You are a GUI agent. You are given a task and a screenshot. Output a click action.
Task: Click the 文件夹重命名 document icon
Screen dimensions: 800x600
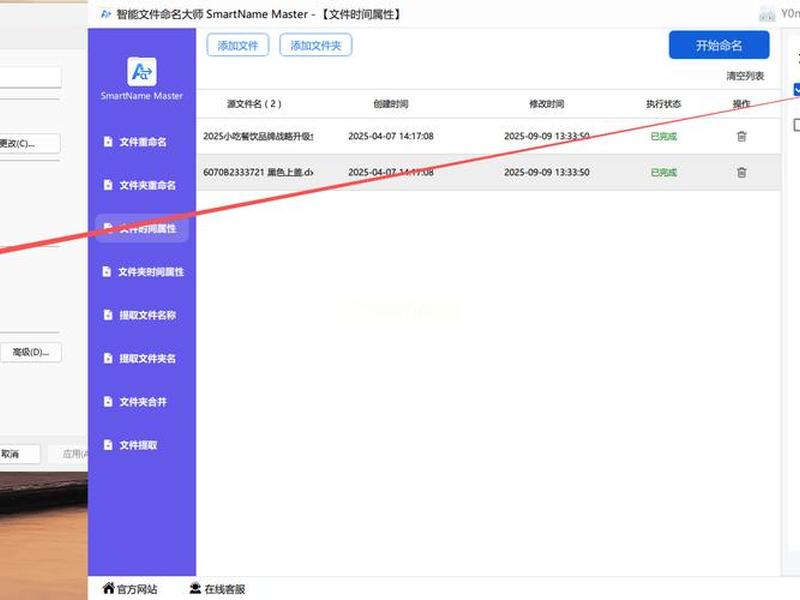pyautogui.click(x=108, y=185)
